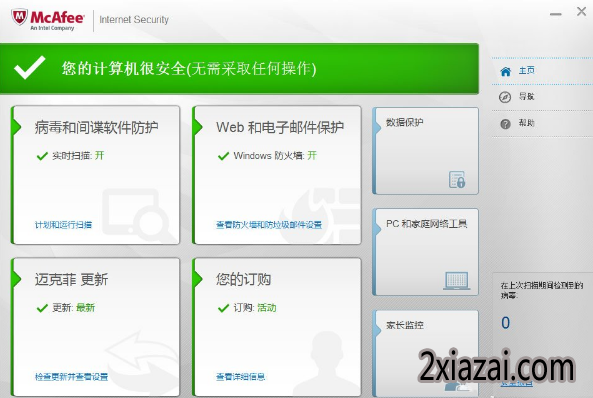The height and width of the screenshot is (398, 593).
Task: Open the 数据保护 tile title
Action: pos(405,123)
